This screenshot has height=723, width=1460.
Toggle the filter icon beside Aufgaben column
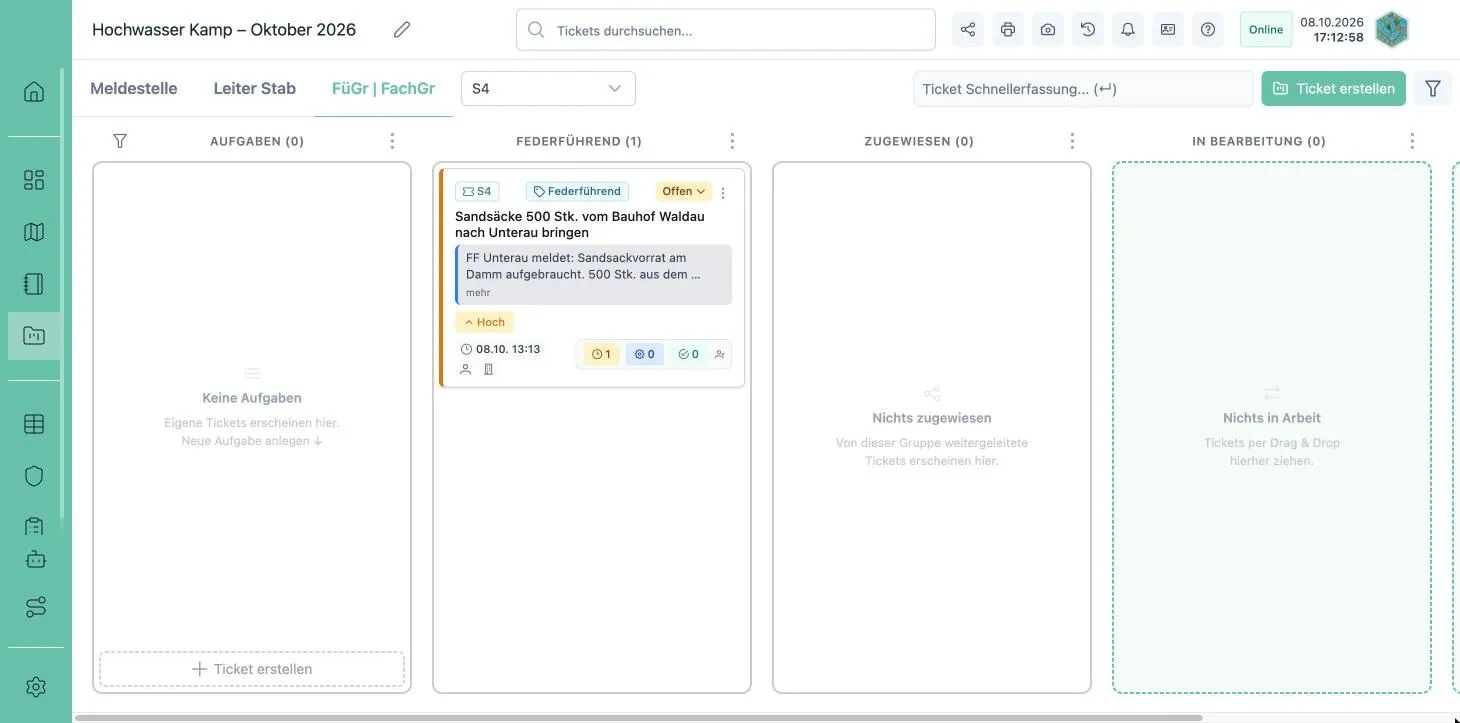click(x=120, y=141)
